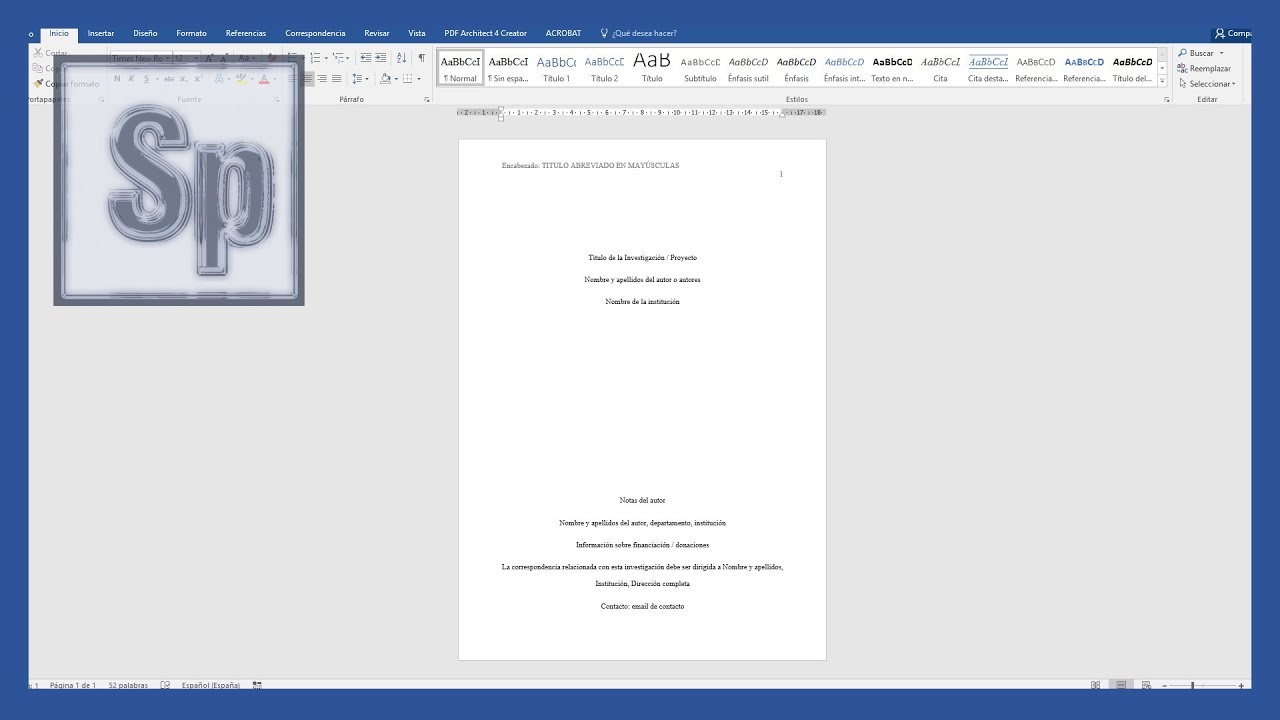The image size is (1280, 720).
Task: Apply the Cita destacada style
Action: click(988, 68)
